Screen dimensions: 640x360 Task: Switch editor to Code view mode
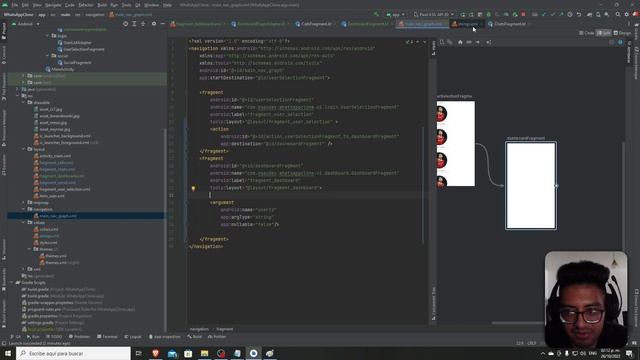587,33
